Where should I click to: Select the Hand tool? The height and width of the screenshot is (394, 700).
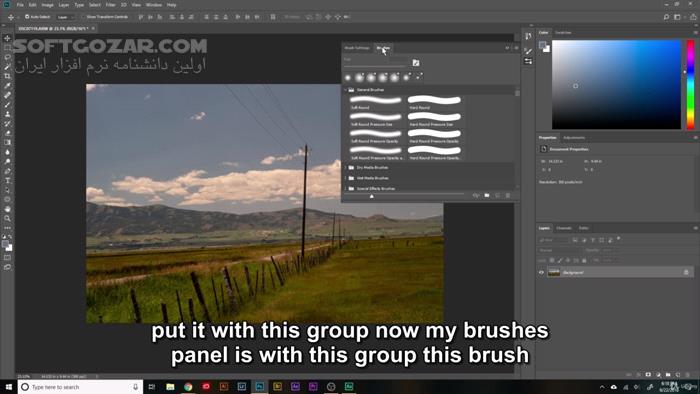7,209
